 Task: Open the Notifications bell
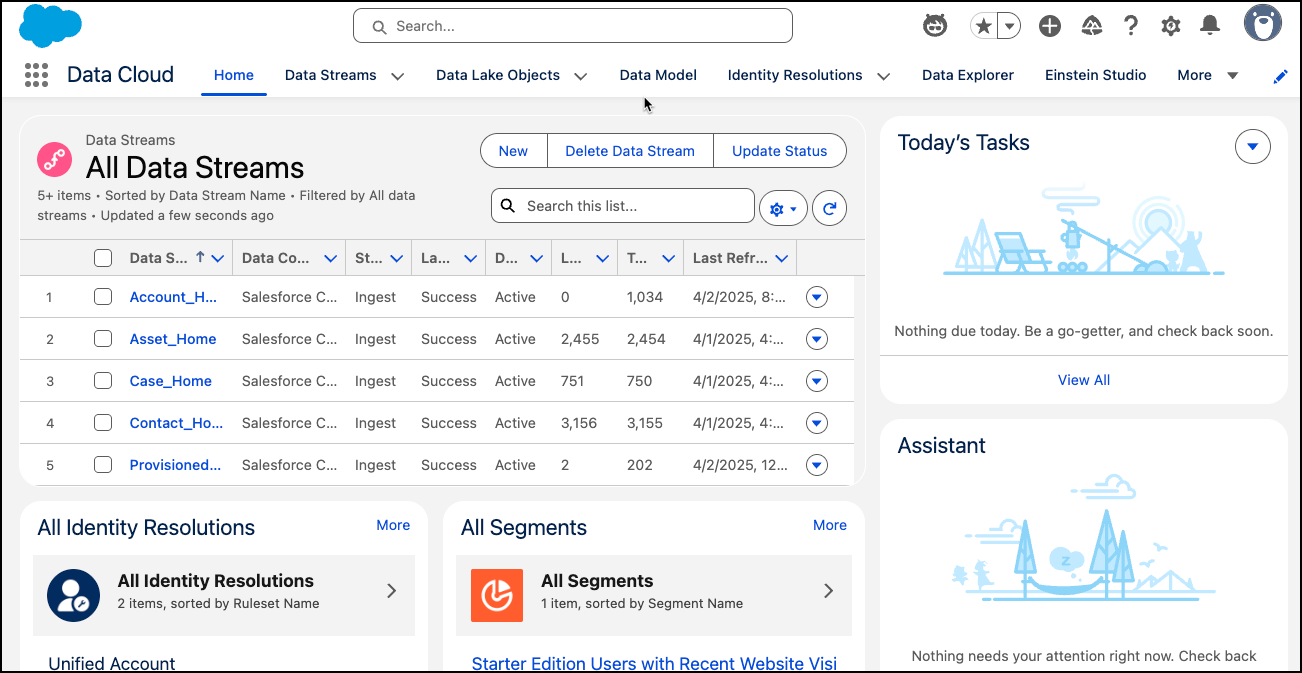[1210, 26]
